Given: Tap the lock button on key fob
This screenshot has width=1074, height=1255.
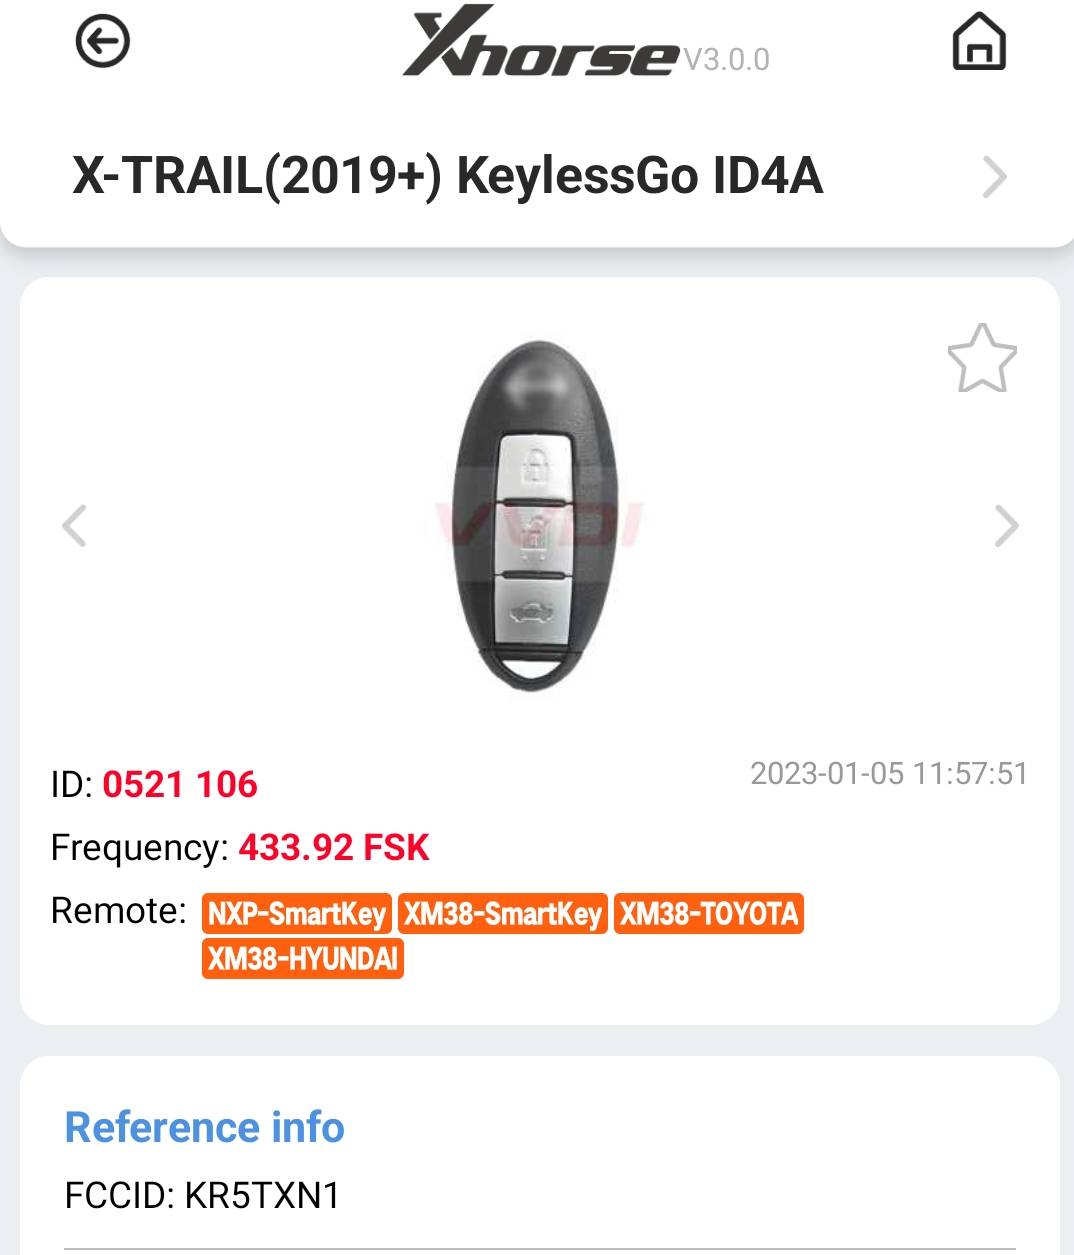Looking at the screenshot, I should 537,464.
